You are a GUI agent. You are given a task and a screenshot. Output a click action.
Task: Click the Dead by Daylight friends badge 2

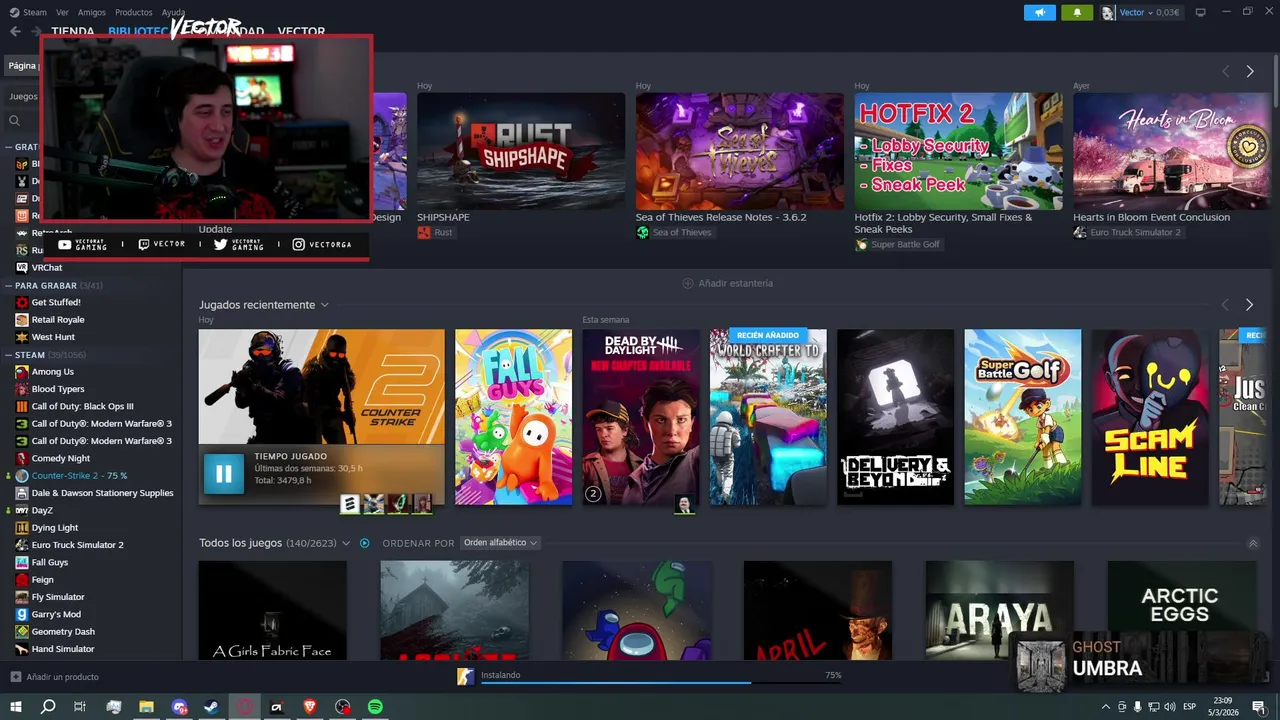[x=593, y=493]
